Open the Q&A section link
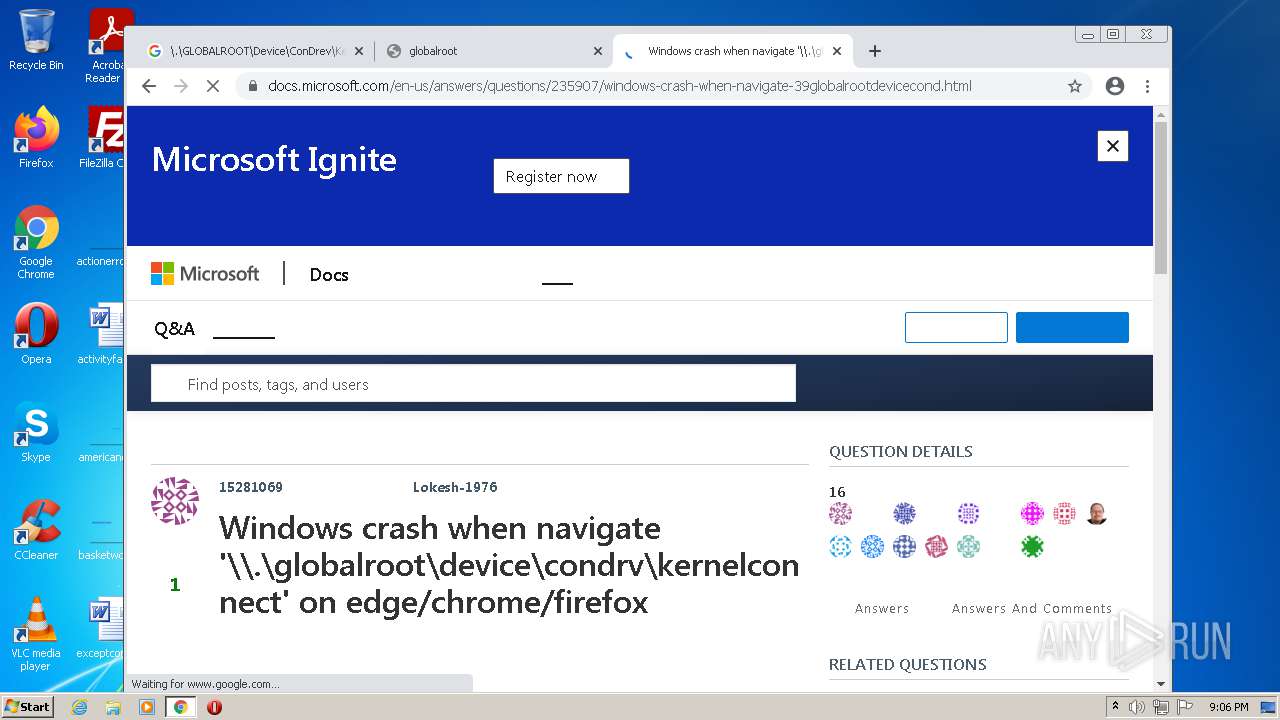Screen dimensions: 1280x720 (174, 329)
